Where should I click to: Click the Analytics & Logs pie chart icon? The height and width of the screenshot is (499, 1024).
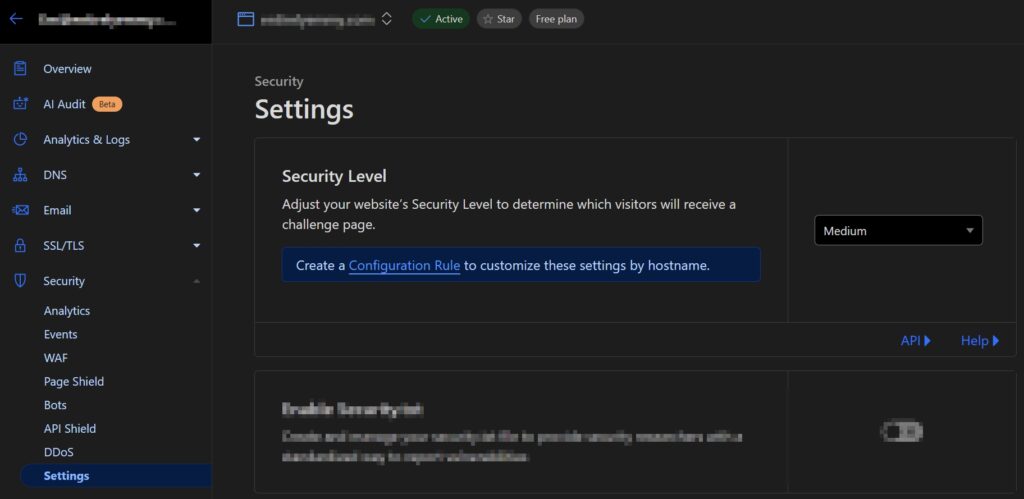click(20, 140)
